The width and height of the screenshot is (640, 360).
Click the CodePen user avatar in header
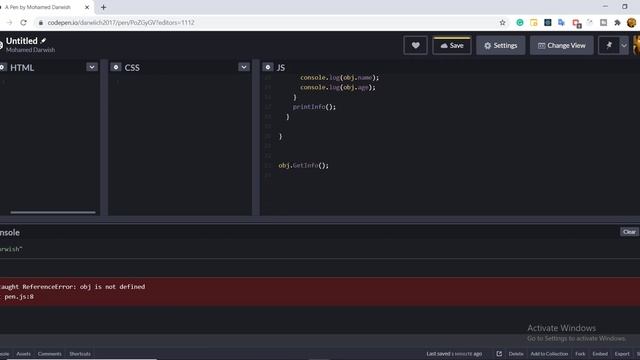coord(636,45)
